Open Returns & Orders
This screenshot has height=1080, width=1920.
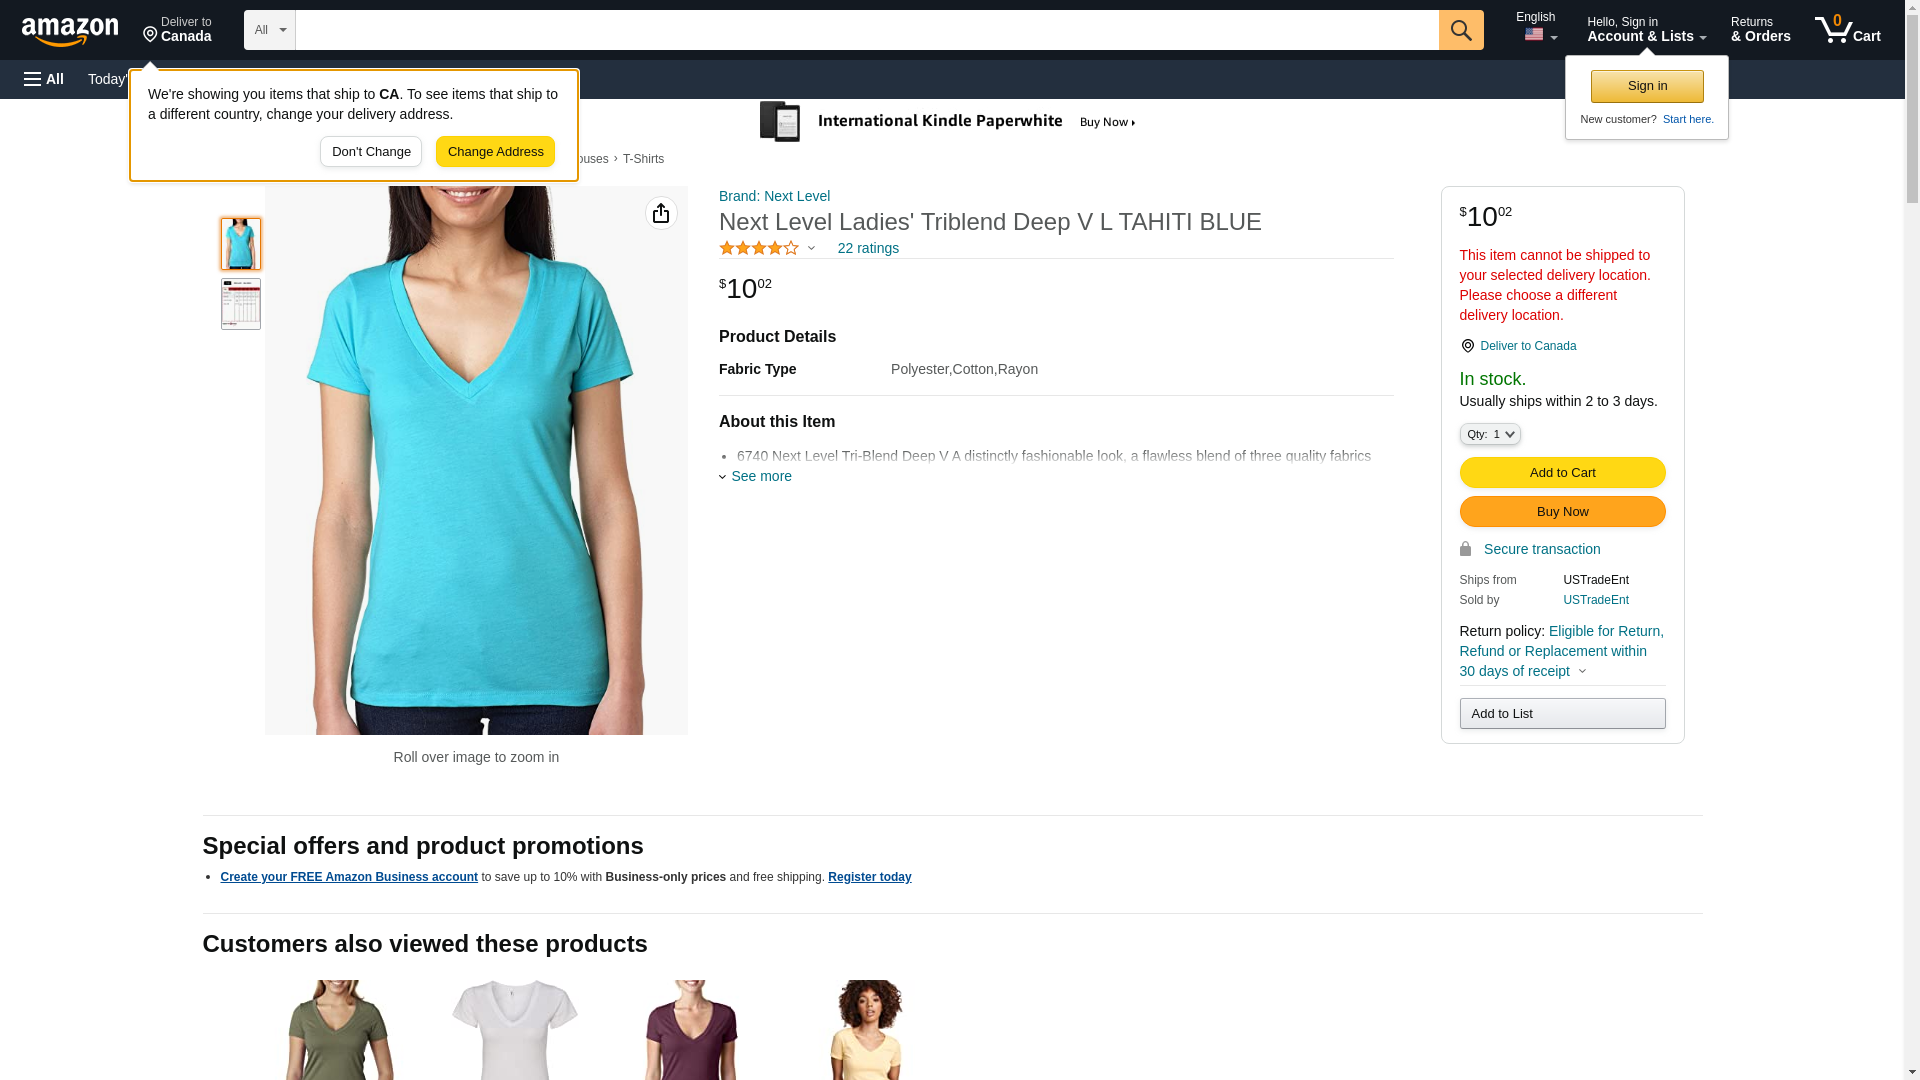coord(1760,29)
